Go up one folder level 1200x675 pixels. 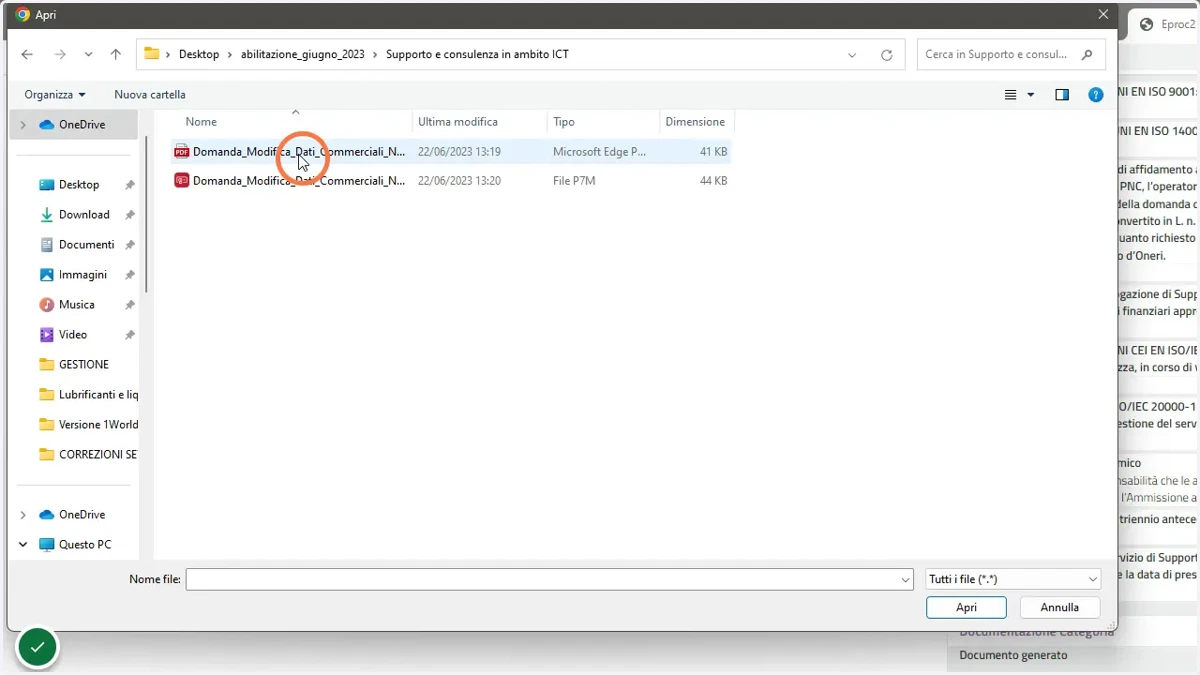click(116, 55)
